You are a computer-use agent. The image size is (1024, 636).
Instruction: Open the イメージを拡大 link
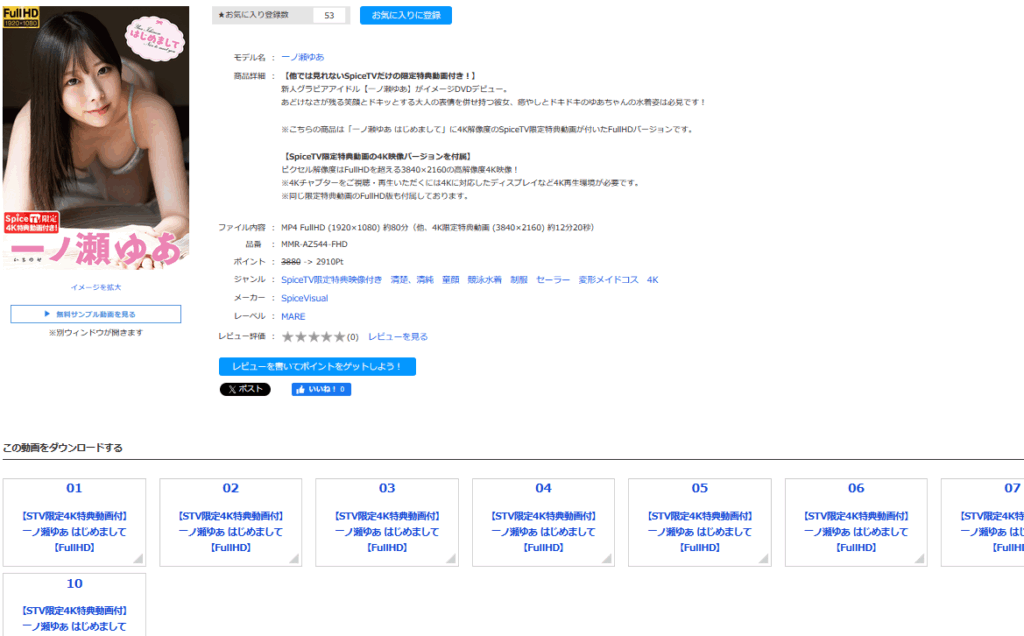(x=96, y=287)
